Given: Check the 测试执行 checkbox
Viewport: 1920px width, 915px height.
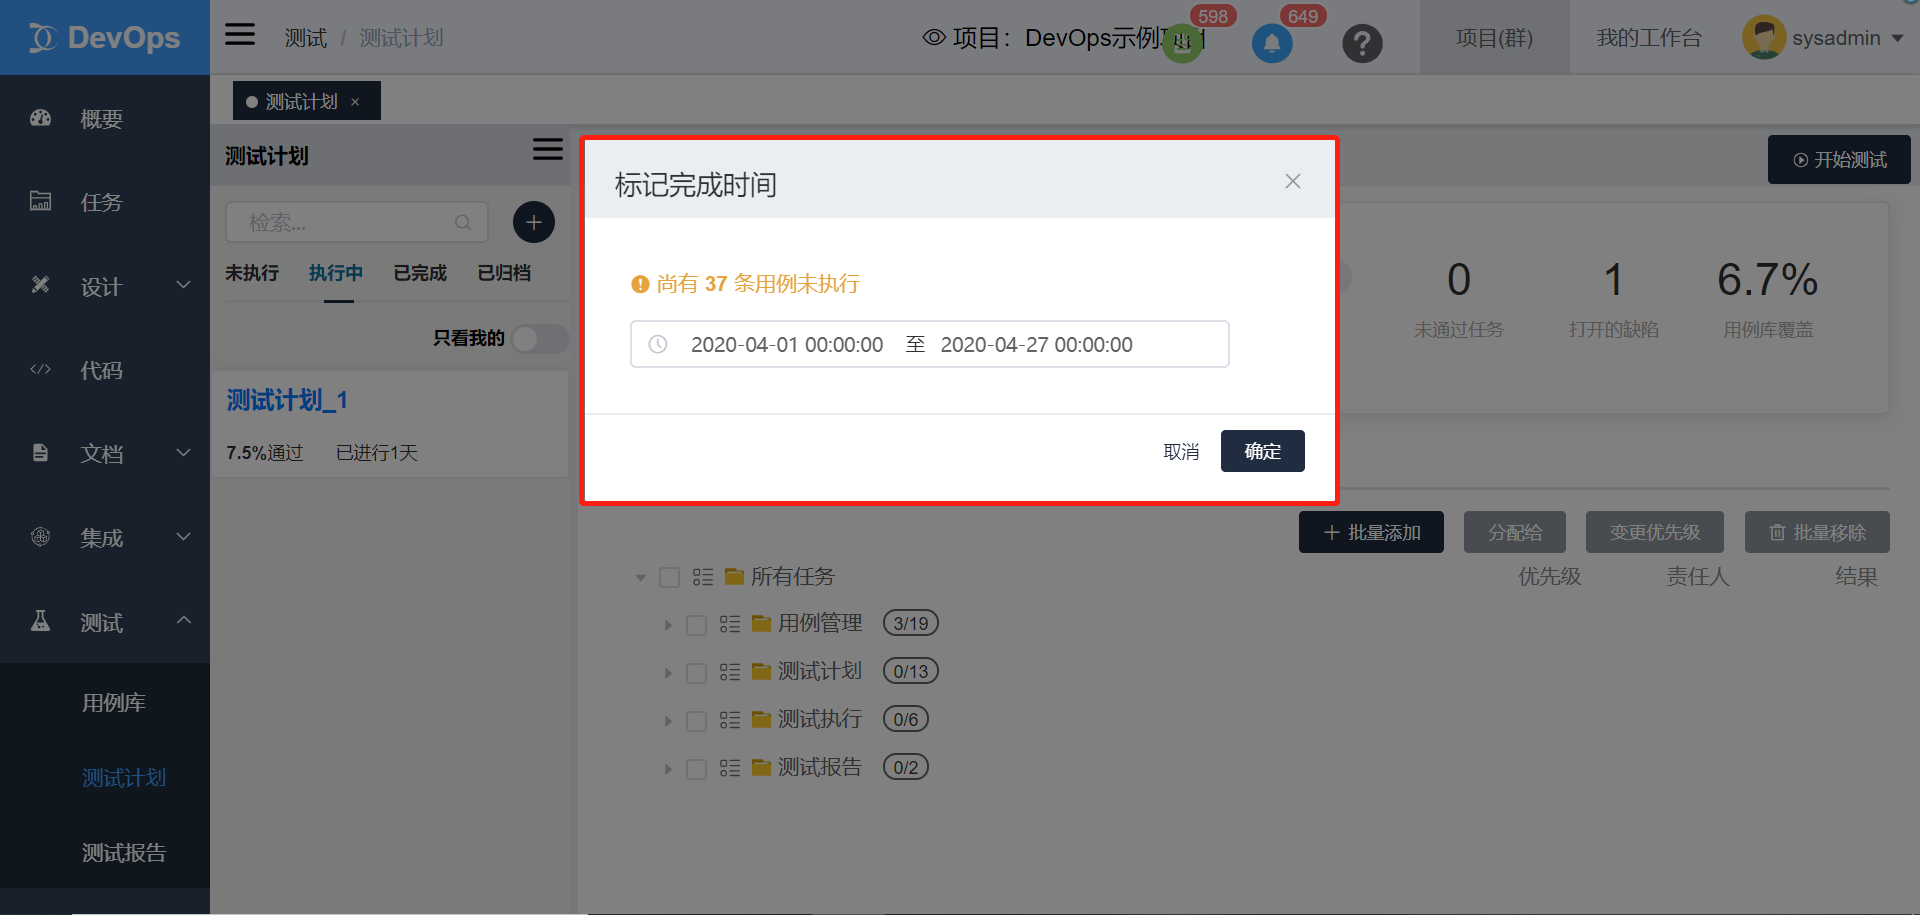Looking at the screenshot, I should click(697, 721).
